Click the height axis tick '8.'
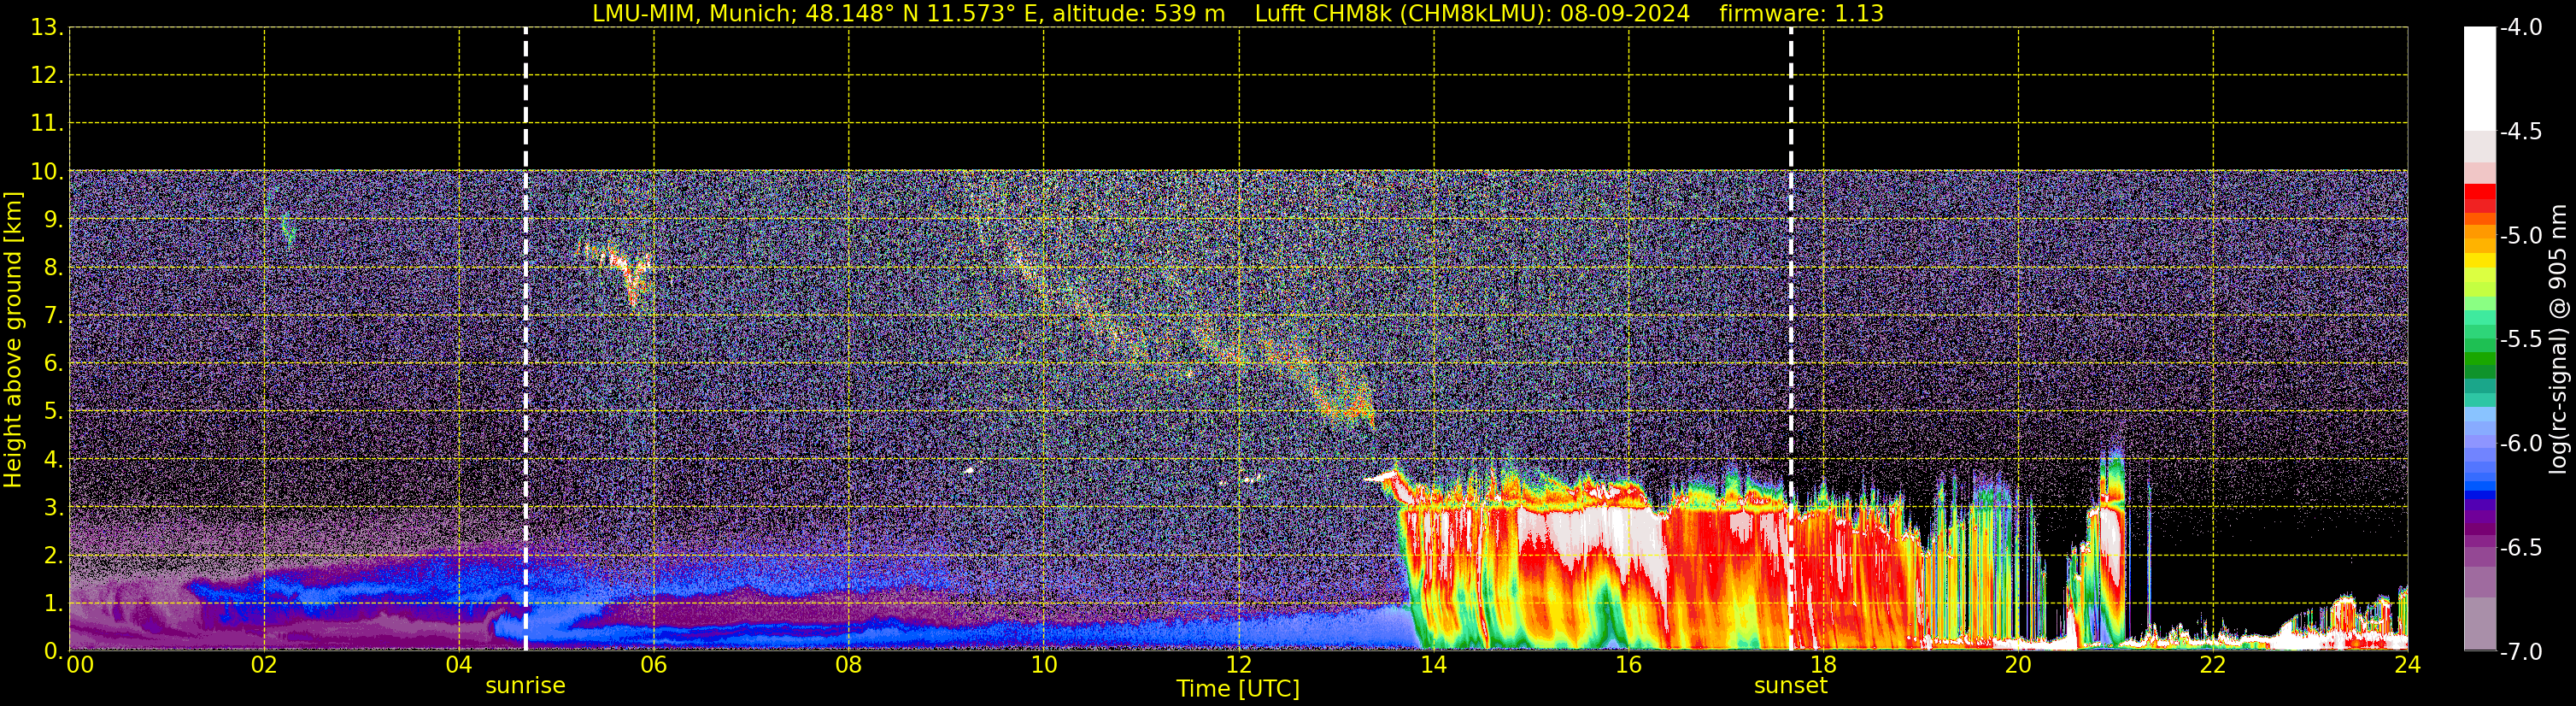Screen dimensions: 2576x706 [x=54, y=267]
